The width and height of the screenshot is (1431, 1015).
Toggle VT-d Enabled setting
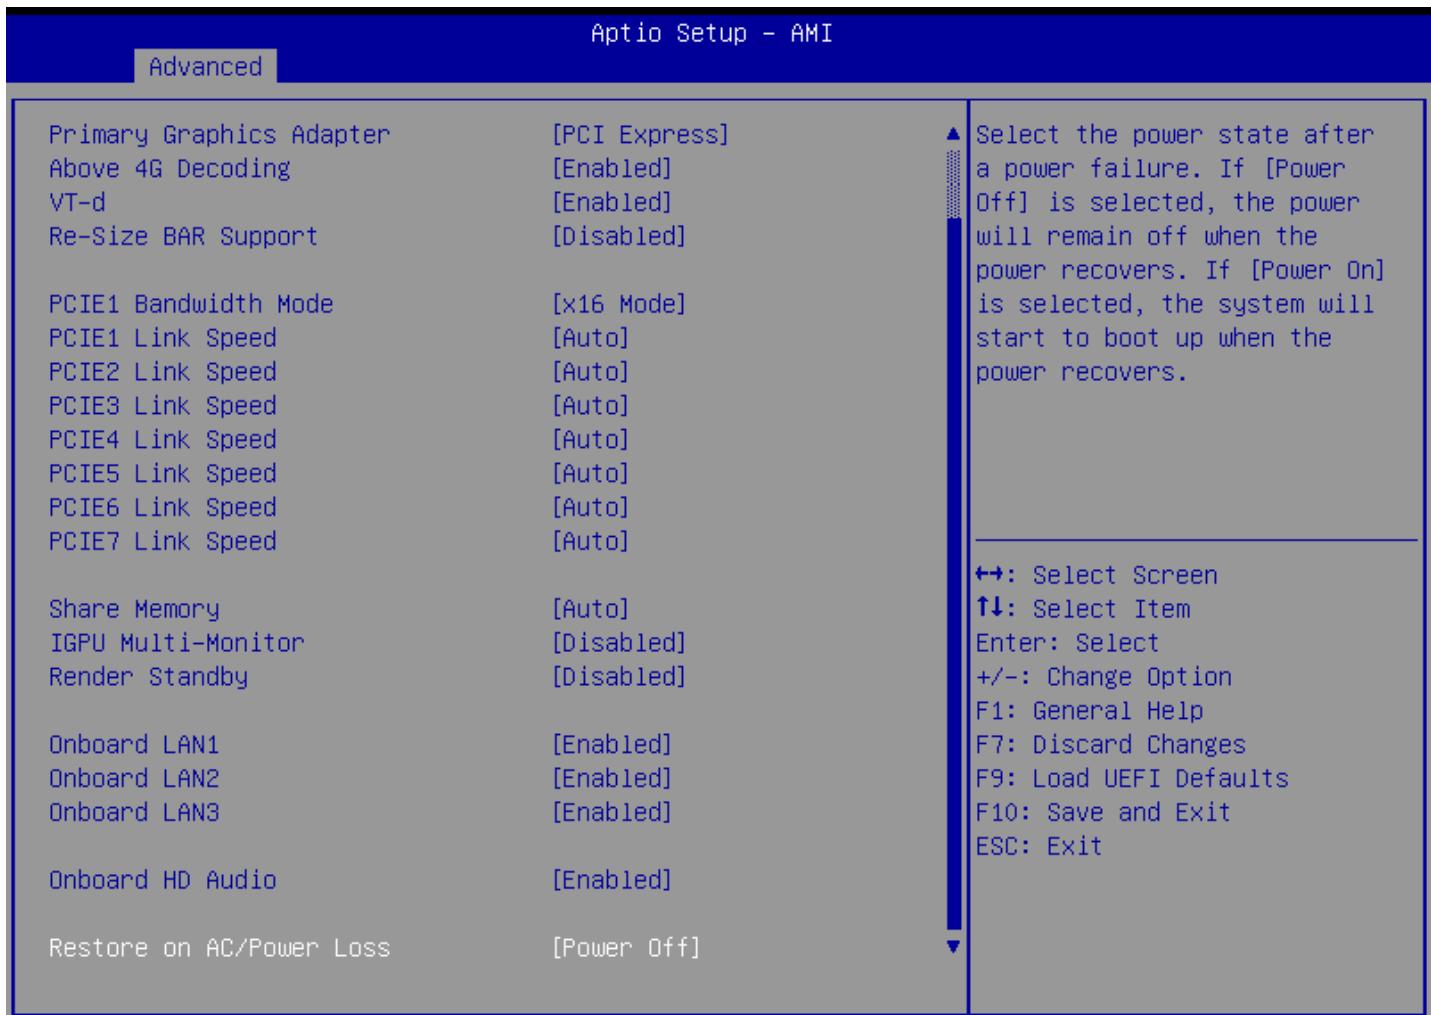(x=612, y=202)
